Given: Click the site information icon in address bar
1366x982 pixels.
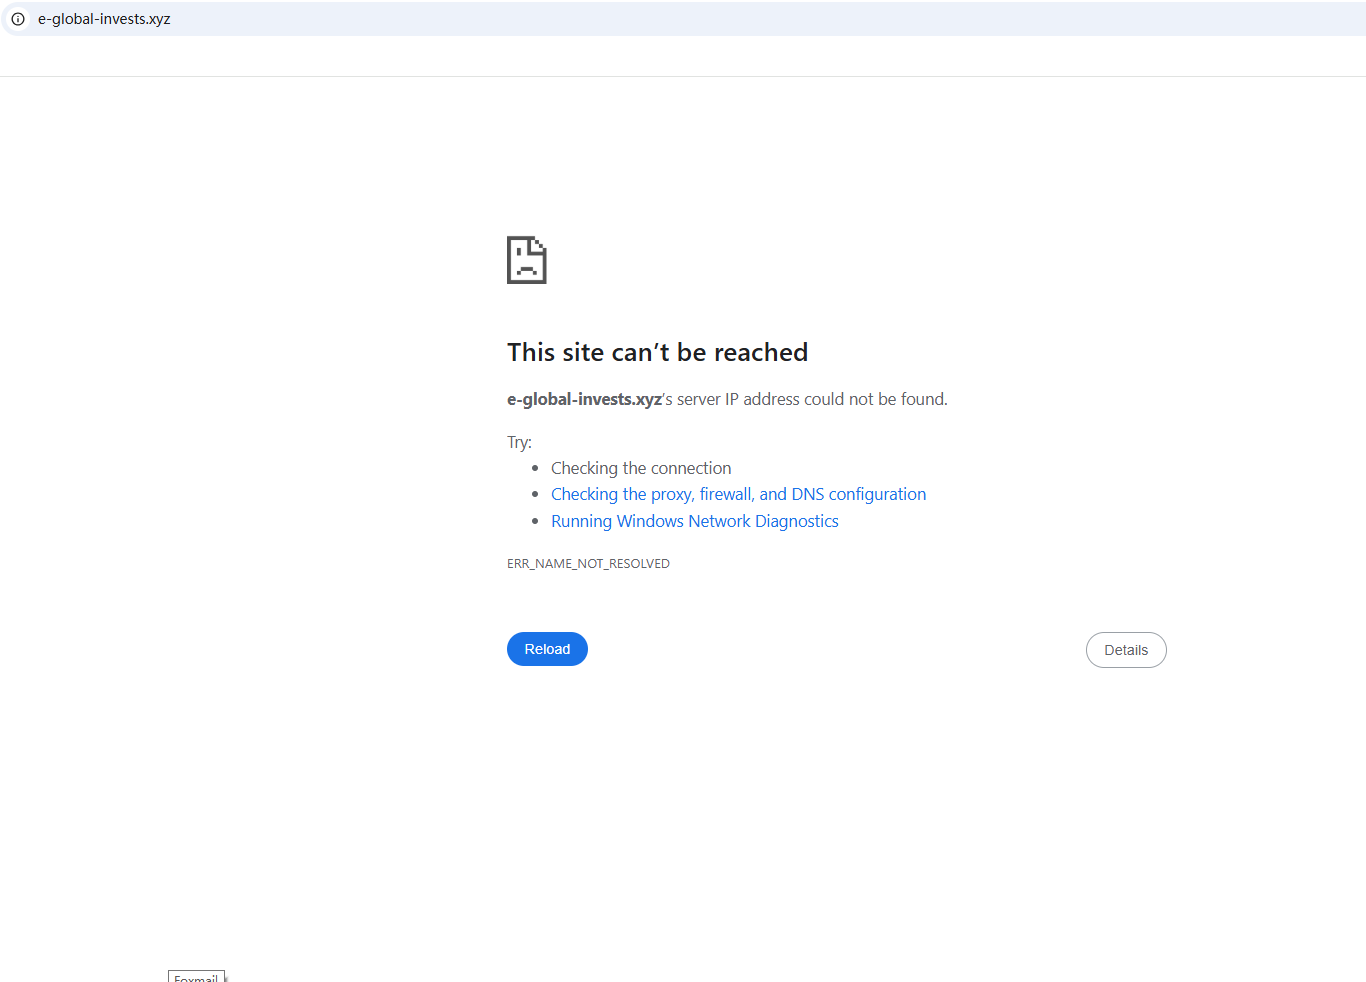Looking at the screenshot, I should tap(18, 19).
